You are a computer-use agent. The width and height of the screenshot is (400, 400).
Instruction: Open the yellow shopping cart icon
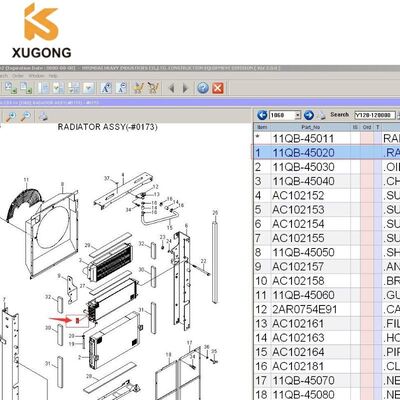[138, 88]
